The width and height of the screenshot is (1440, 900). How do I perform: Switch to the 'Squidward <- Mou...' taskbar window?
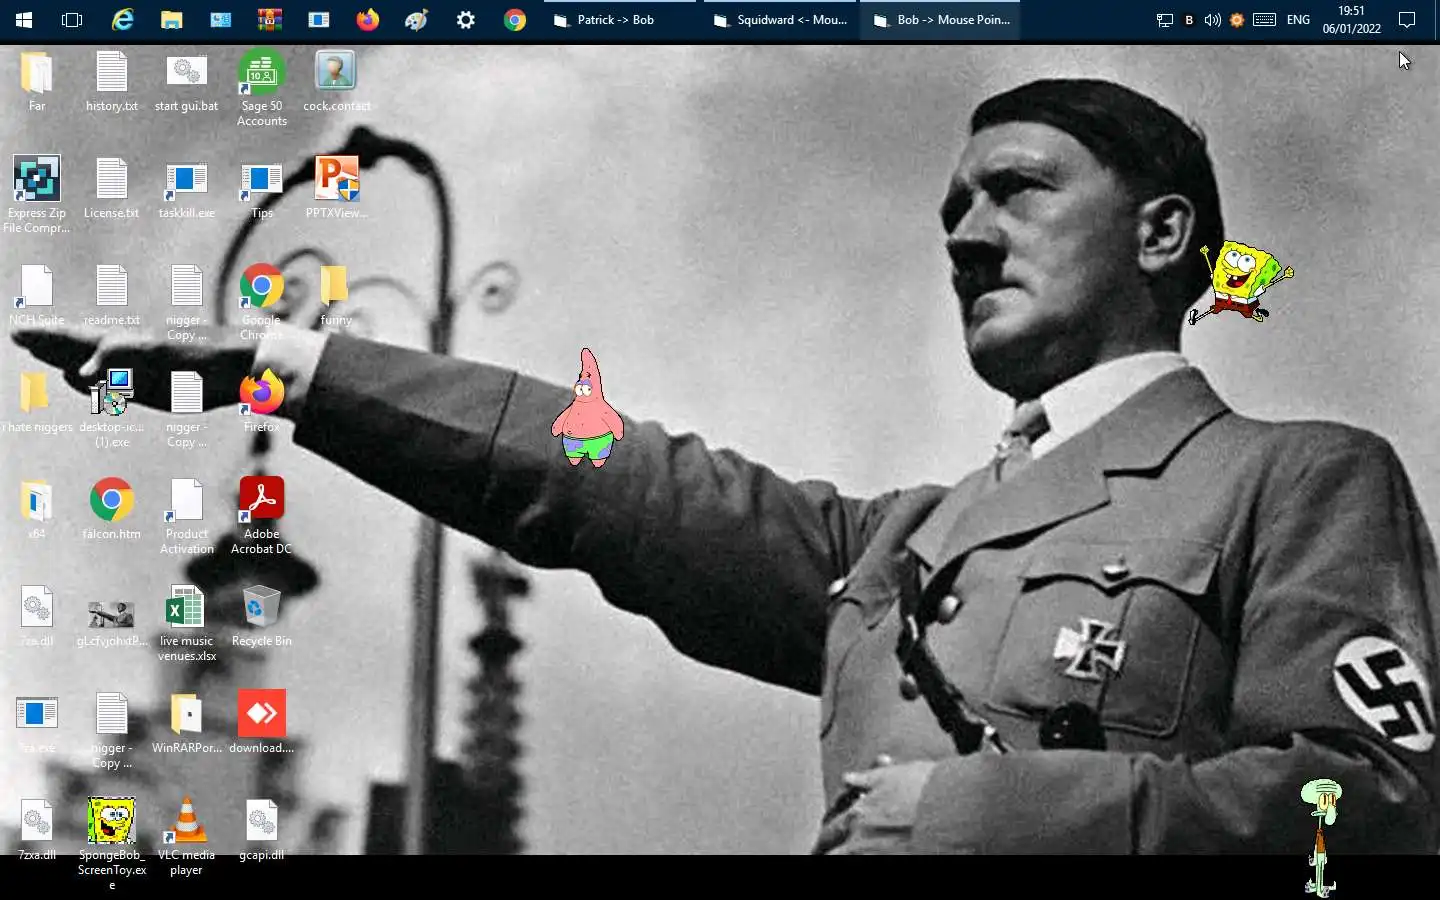pos(781,19)
